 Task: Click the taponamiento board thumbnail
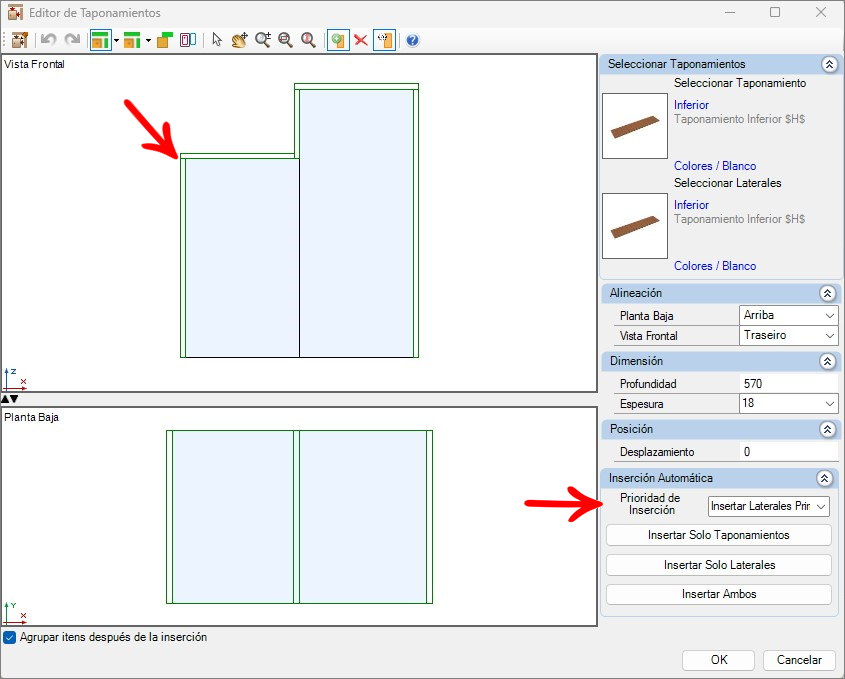(635, 126)
